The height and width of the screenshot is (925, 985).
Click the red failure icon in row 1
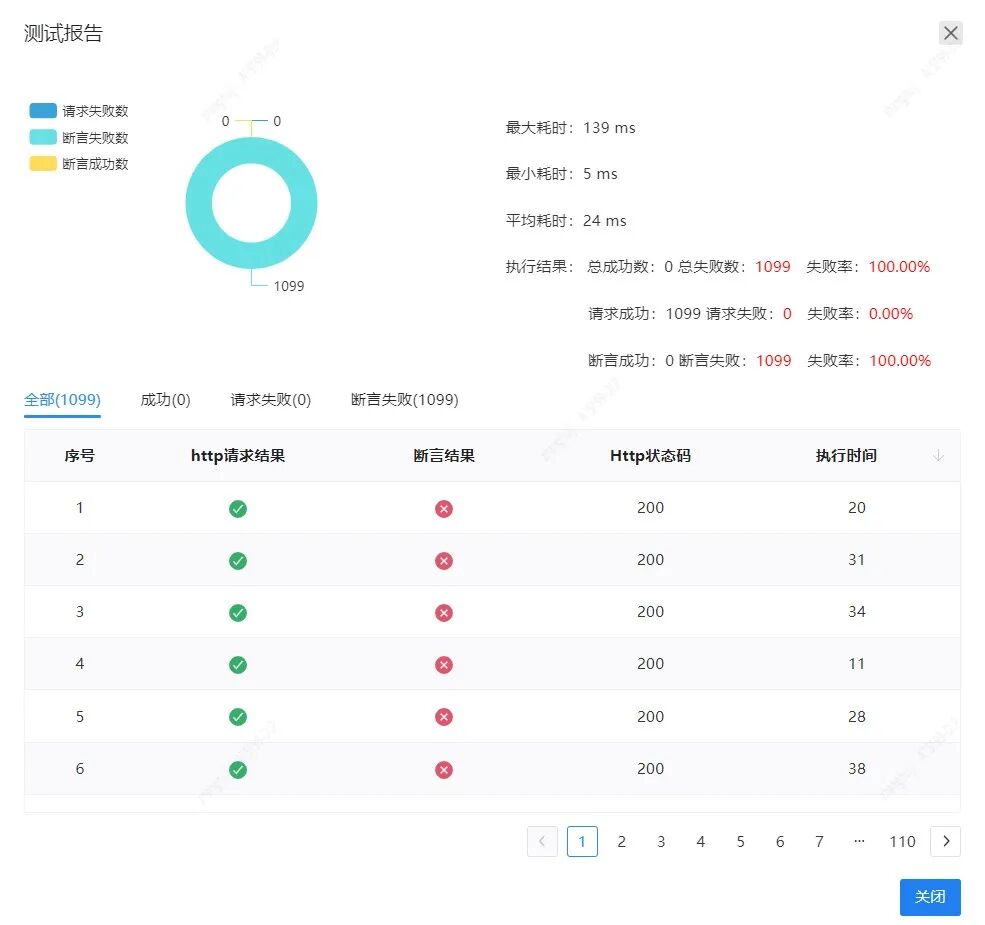click(x=443, y=507)
